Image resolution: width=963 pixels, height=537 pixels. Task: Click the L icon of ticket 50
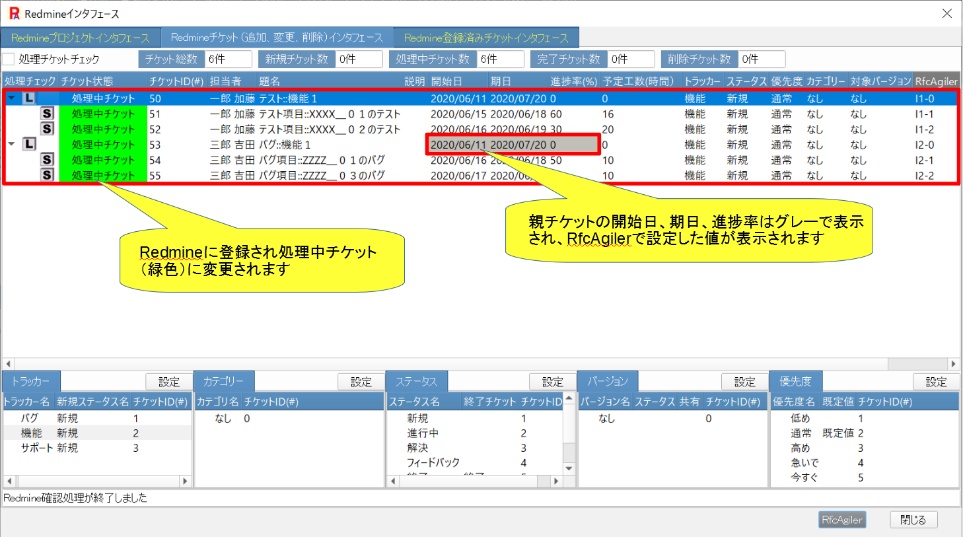(x=29, y=98)
